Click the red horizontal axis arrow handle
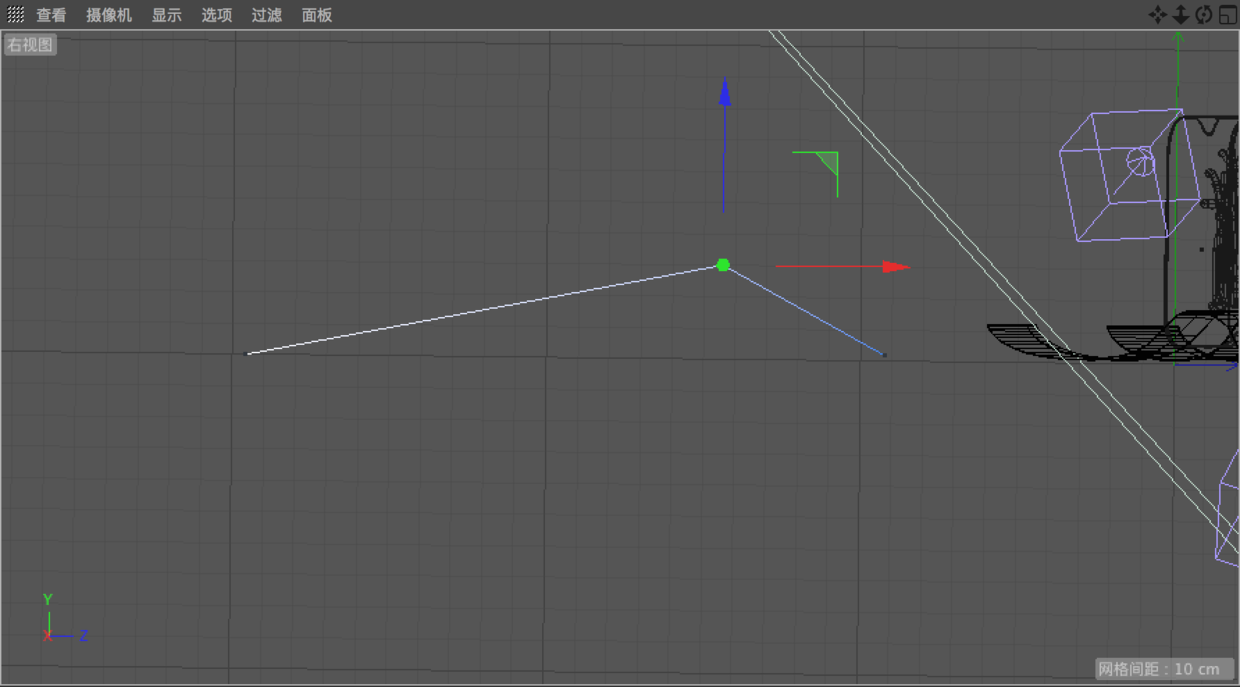Screen dimensions: 1240x687 pyautogui.click(x=896, y=267)
